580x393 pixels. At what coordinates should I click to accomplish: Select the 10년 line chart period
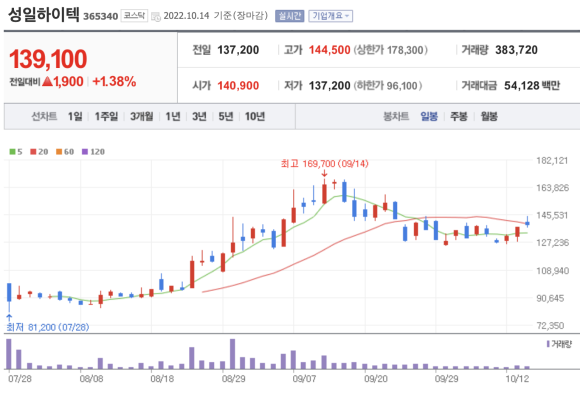coord(255,117)
